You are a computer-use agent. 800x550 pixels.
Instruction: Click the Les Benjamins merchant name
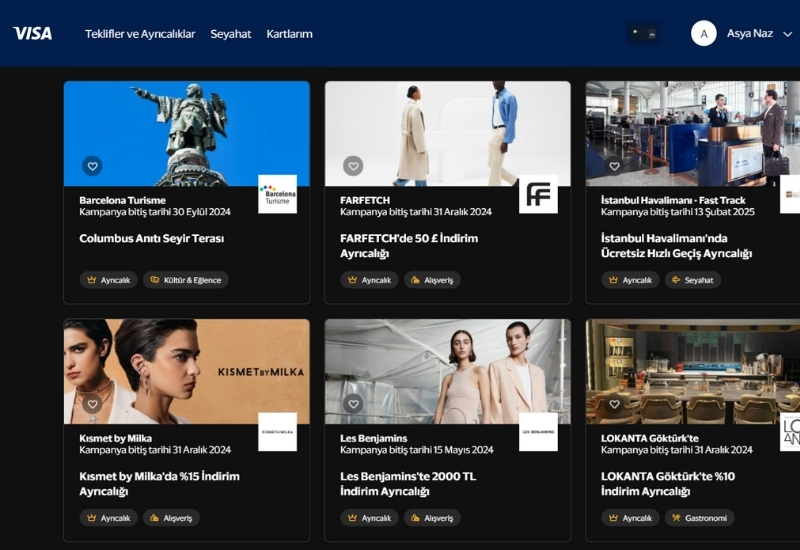click(x=373, y=438)
